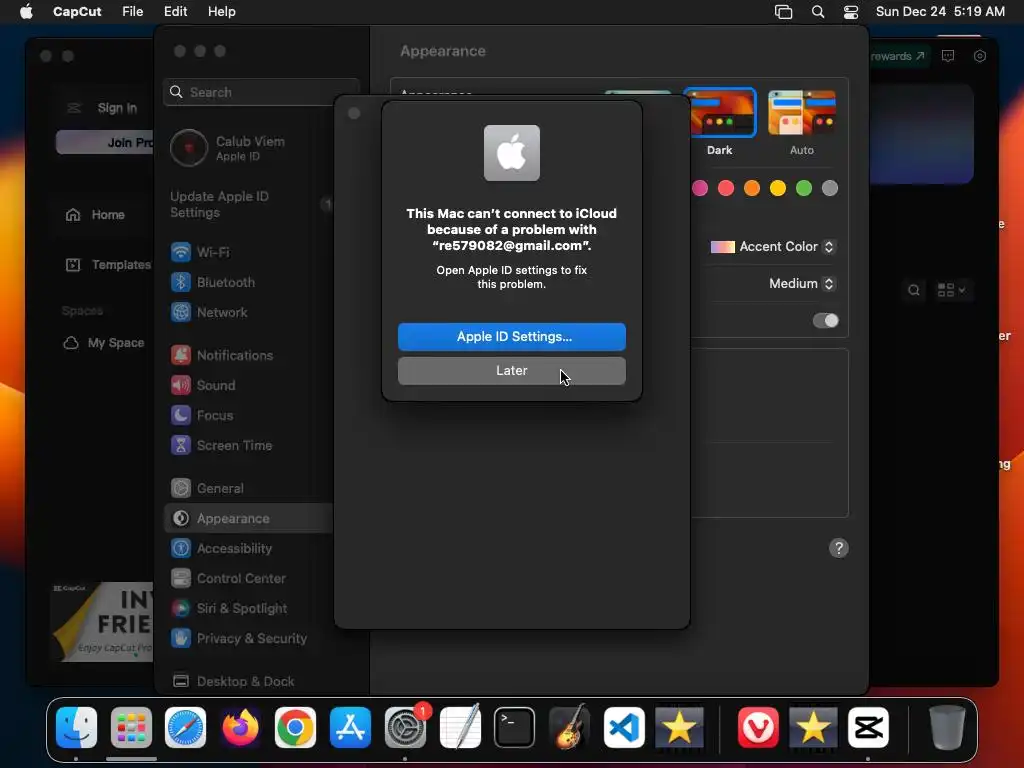
Task: Launch Safari from the Dock
Action: (185, 728)
